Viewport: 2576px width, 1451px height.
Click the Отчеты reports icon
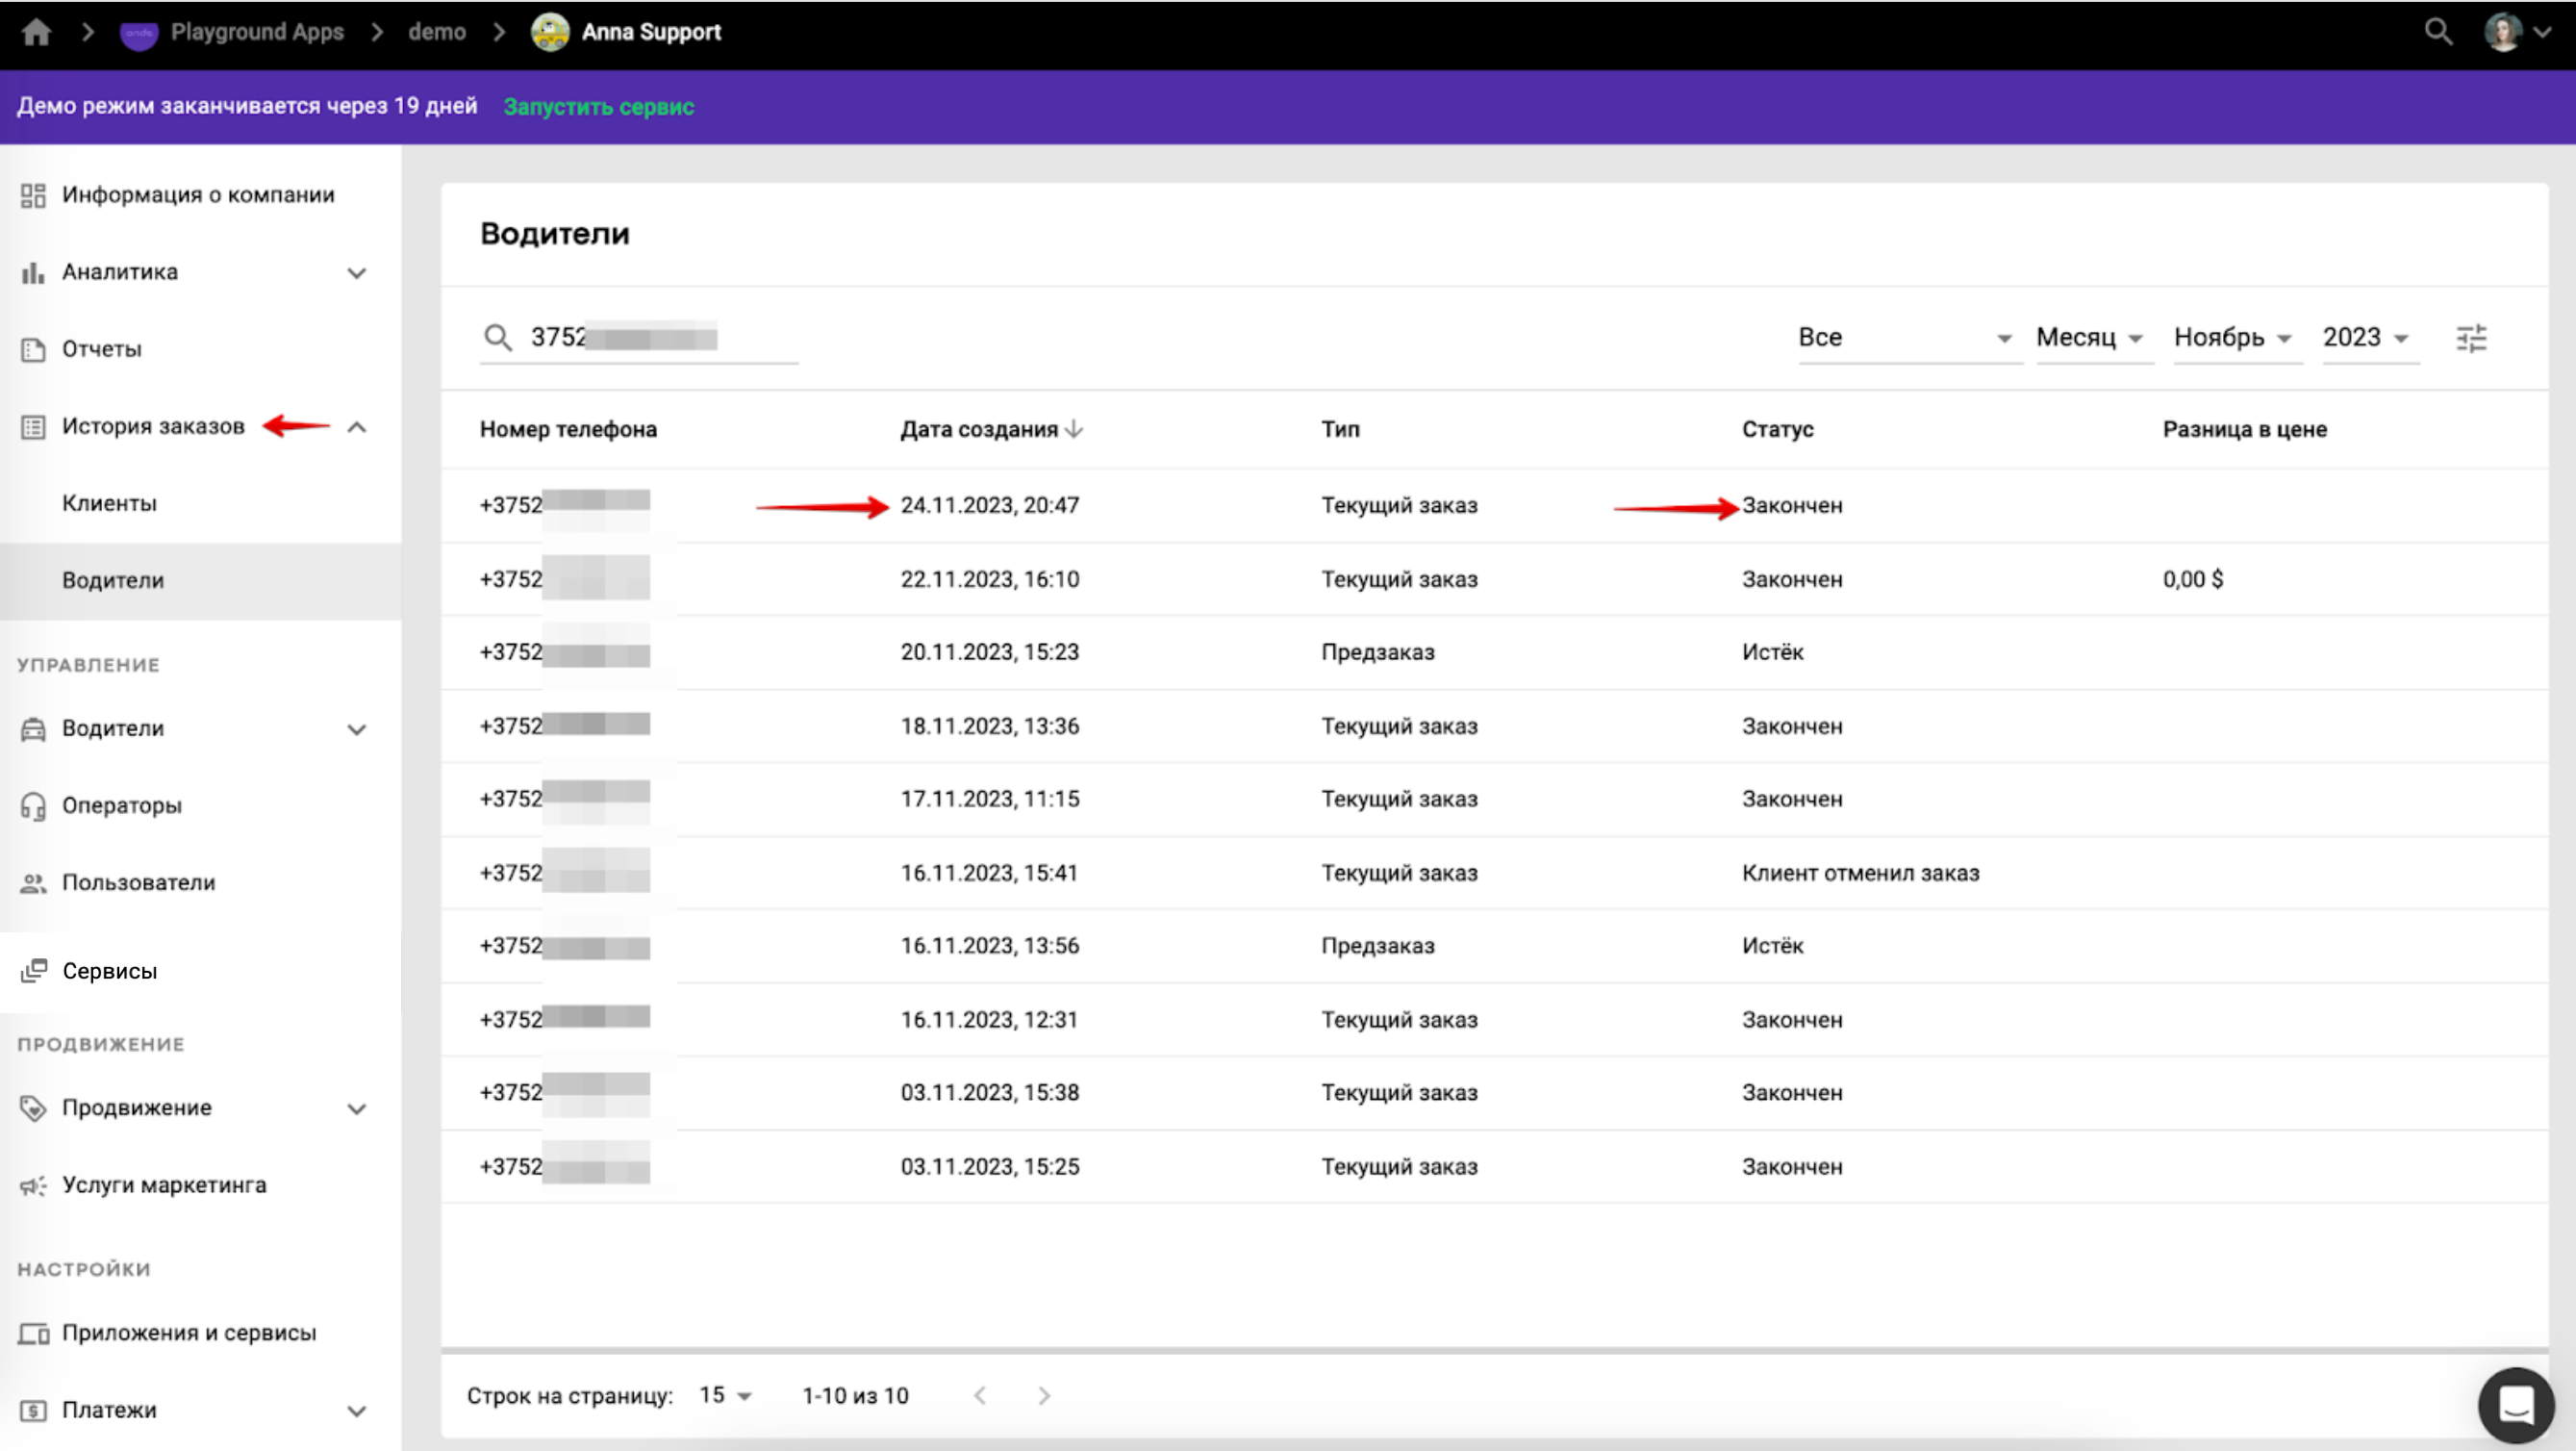33,349
